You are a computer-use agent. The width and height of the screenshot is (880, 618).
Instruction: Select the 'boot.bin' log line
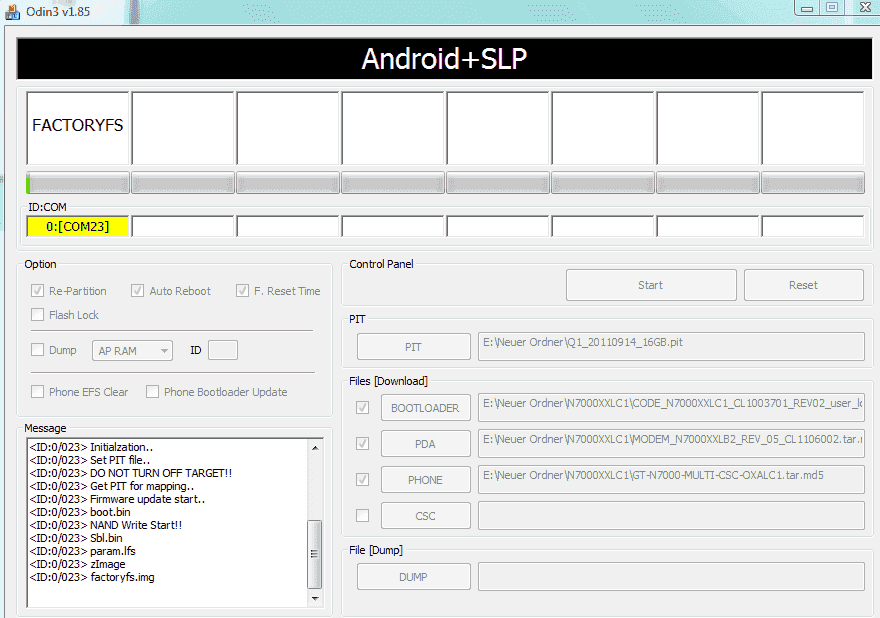(x=80, y=512)
